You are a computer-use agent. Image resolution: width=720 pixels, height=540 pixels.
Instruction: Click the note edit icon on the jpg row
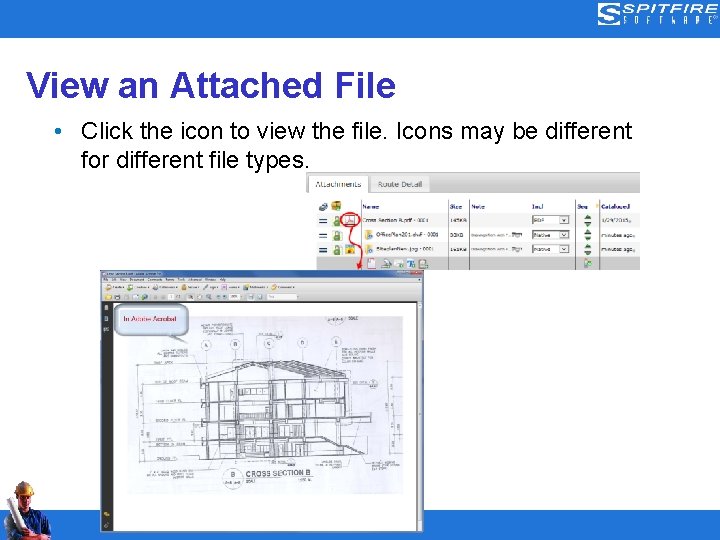pyautogui.click(x=517, y=249)
